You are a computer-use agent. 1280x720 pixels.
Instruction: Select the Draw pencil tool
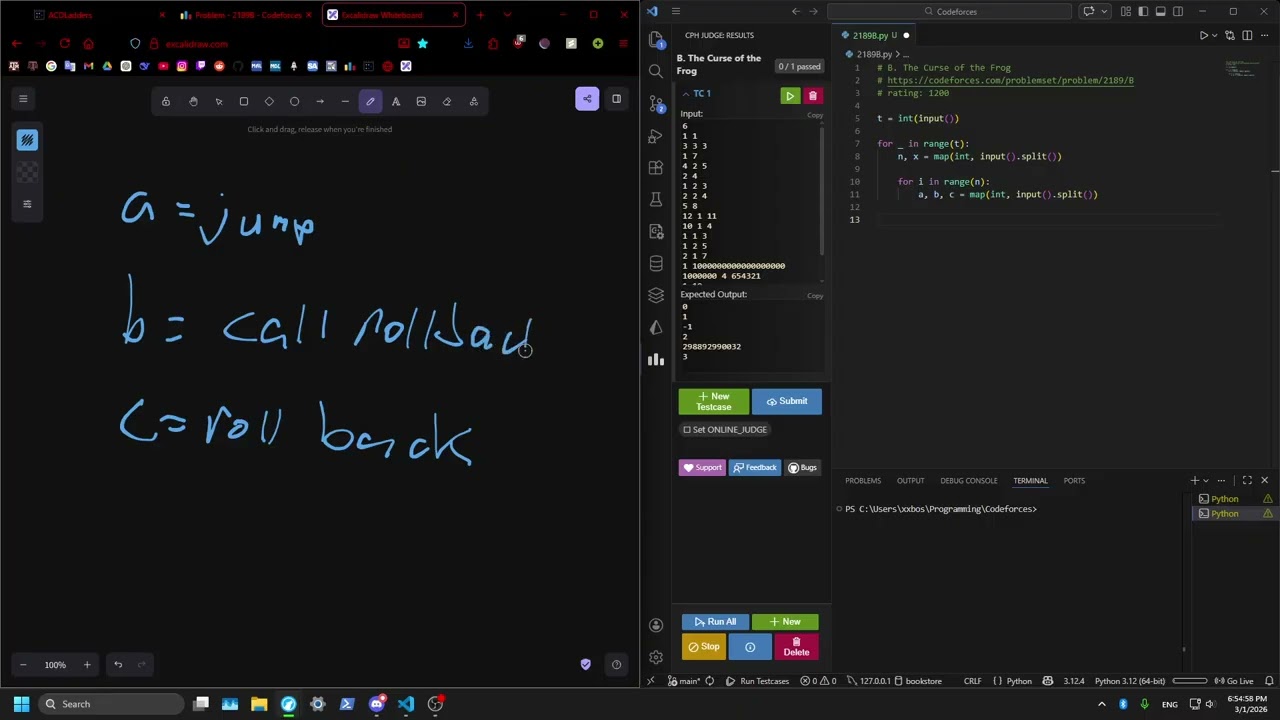[x=370, y=101]
